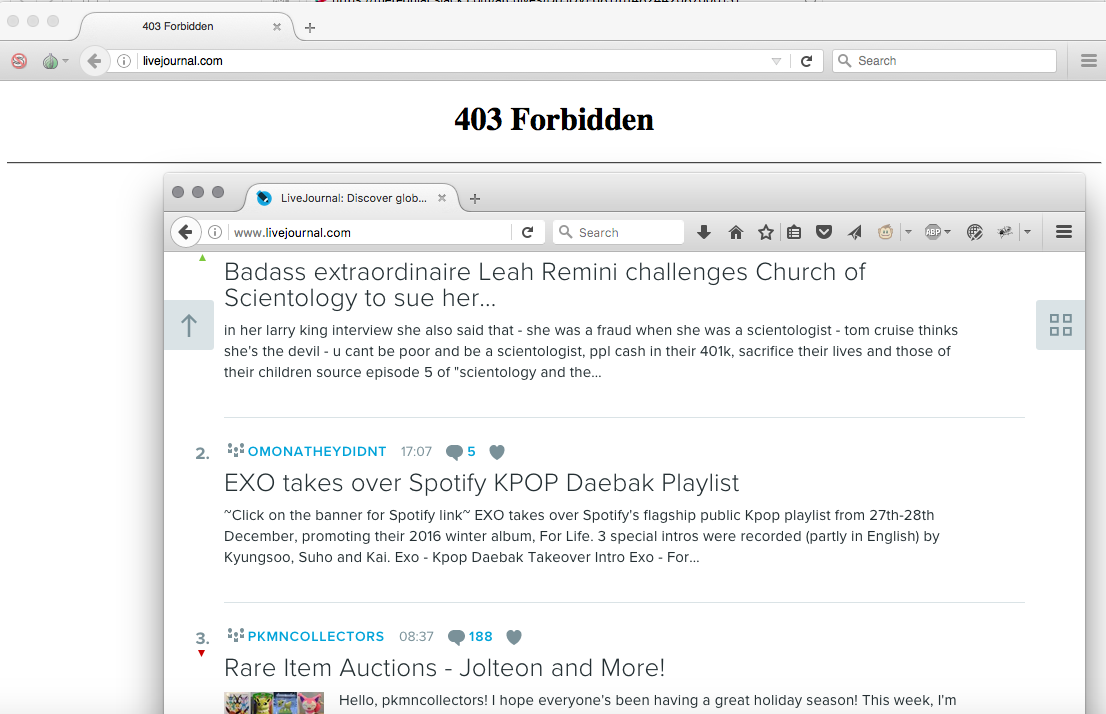Go back in the LiveJournal window

click(x=185, y=232)
